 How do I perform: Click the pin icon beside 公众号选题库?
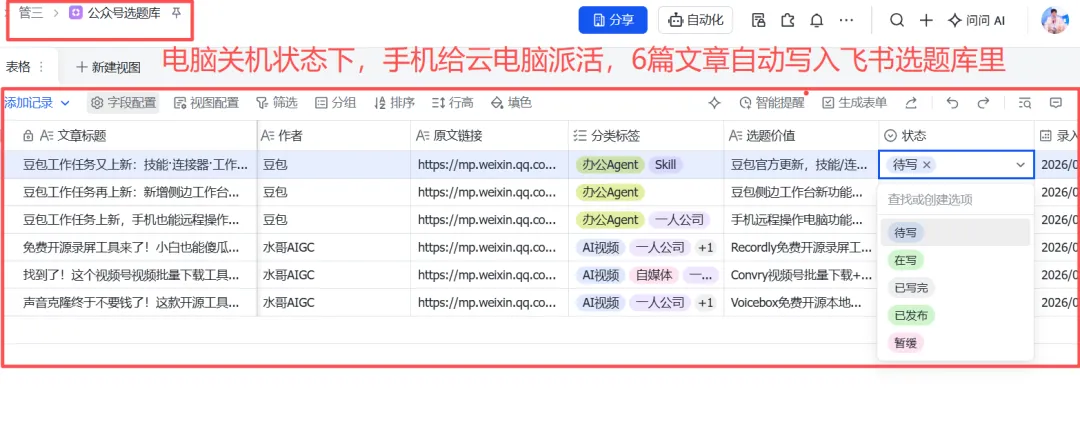coord(176,13)
